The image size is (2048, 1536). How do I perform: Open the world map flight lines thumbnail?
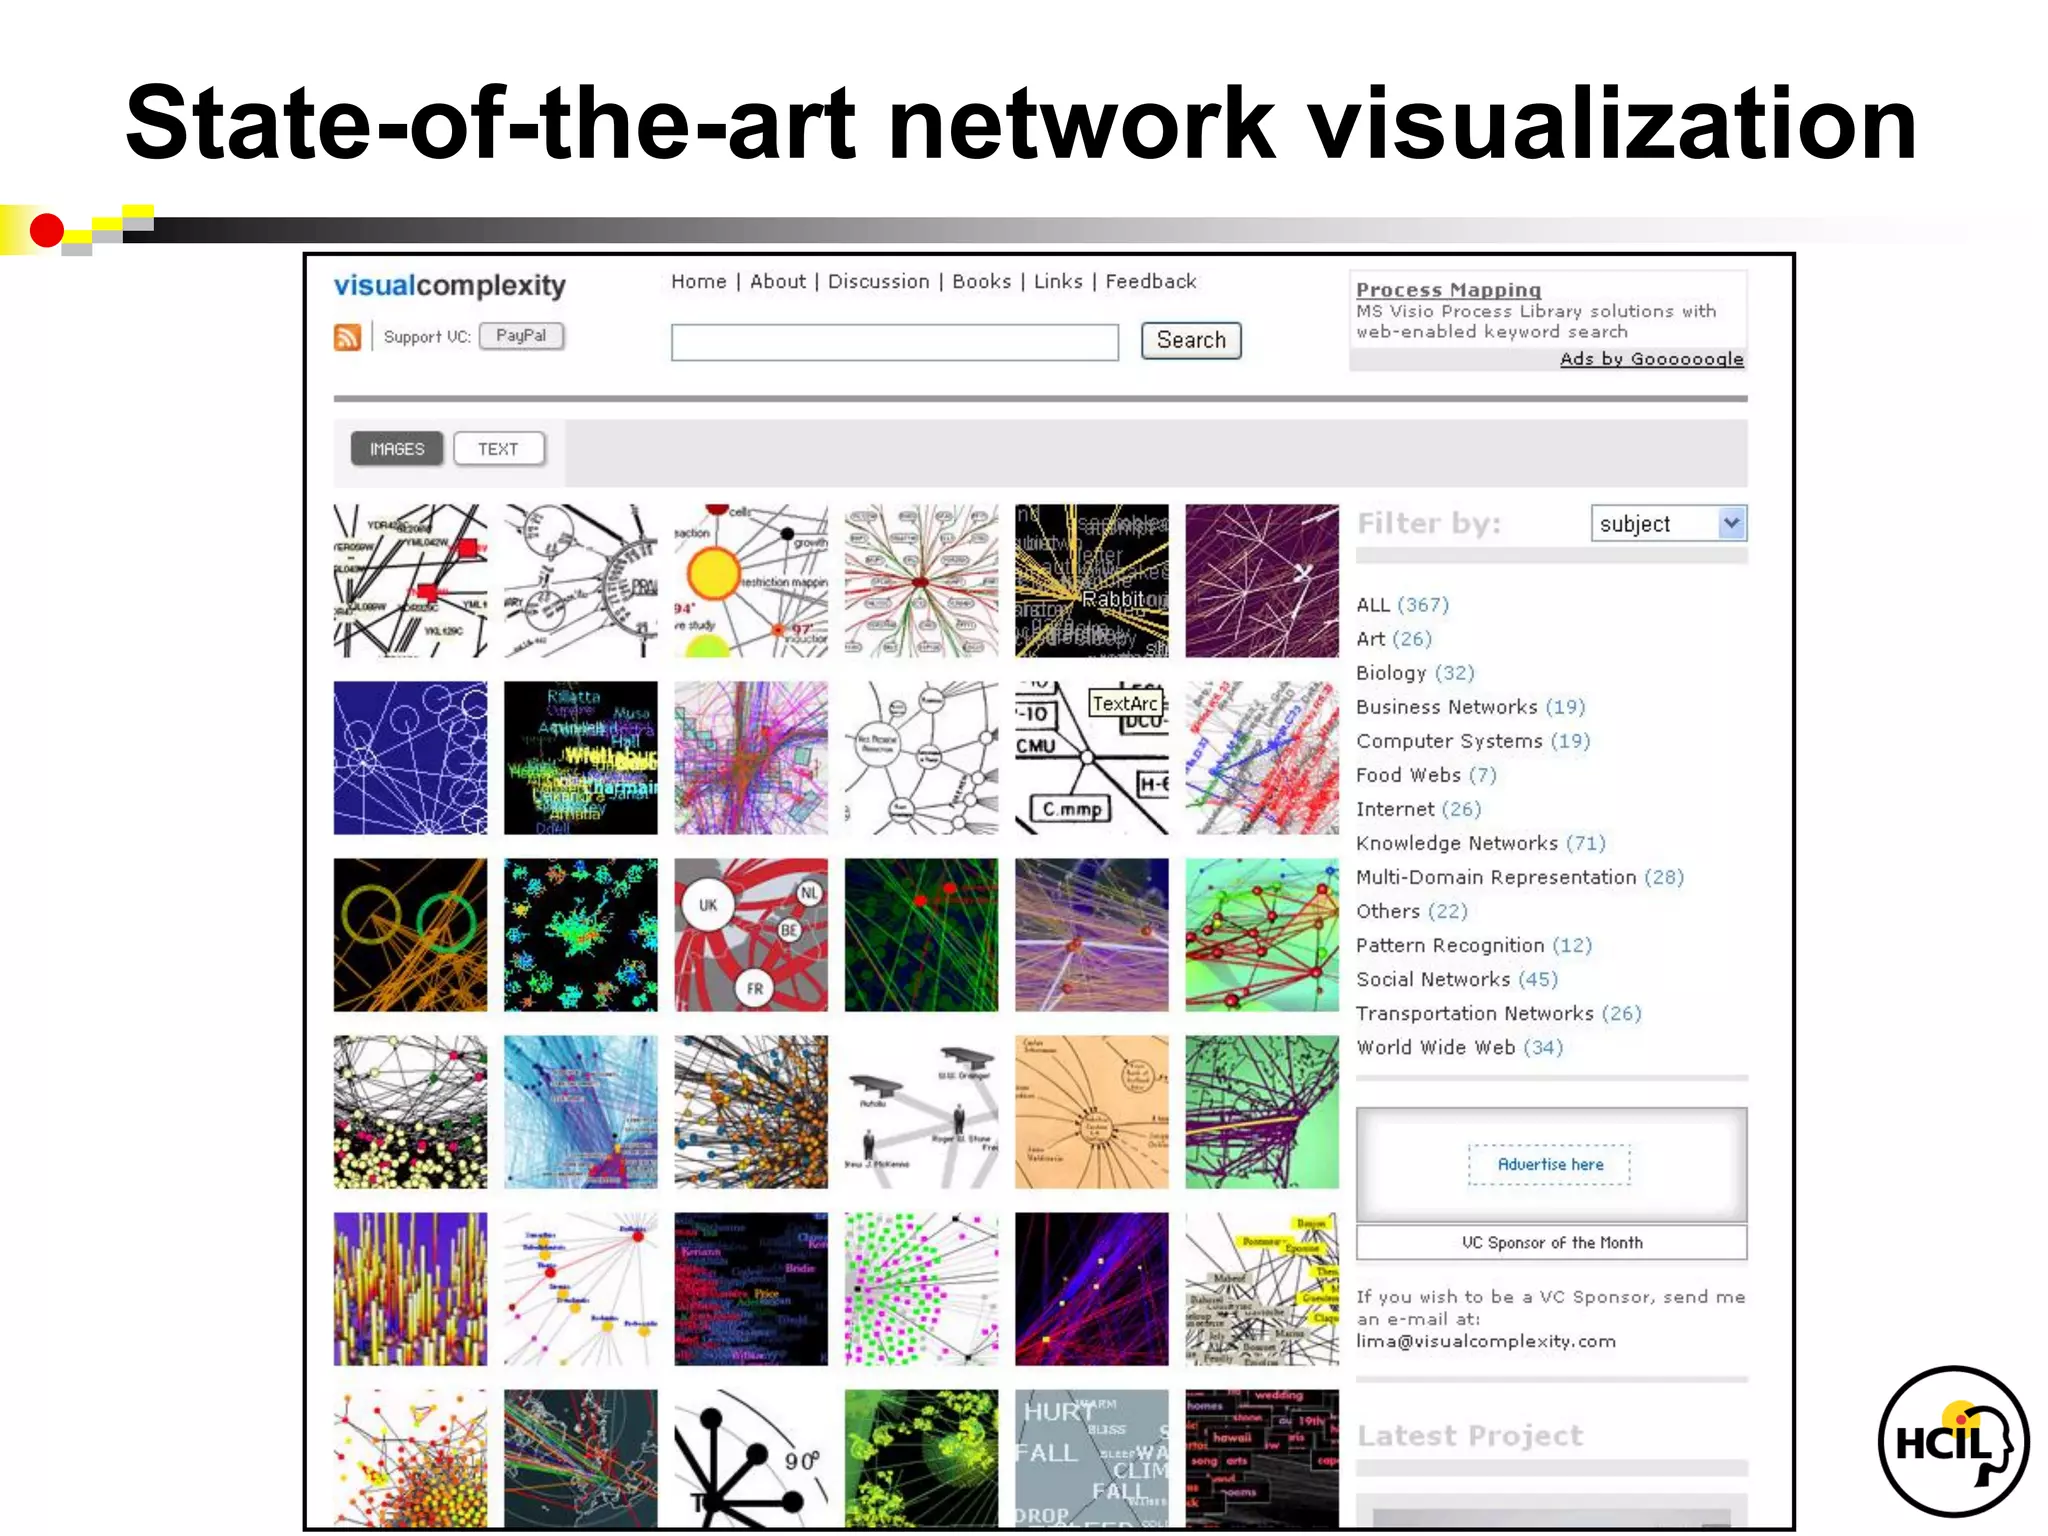tap(581, 1458)
